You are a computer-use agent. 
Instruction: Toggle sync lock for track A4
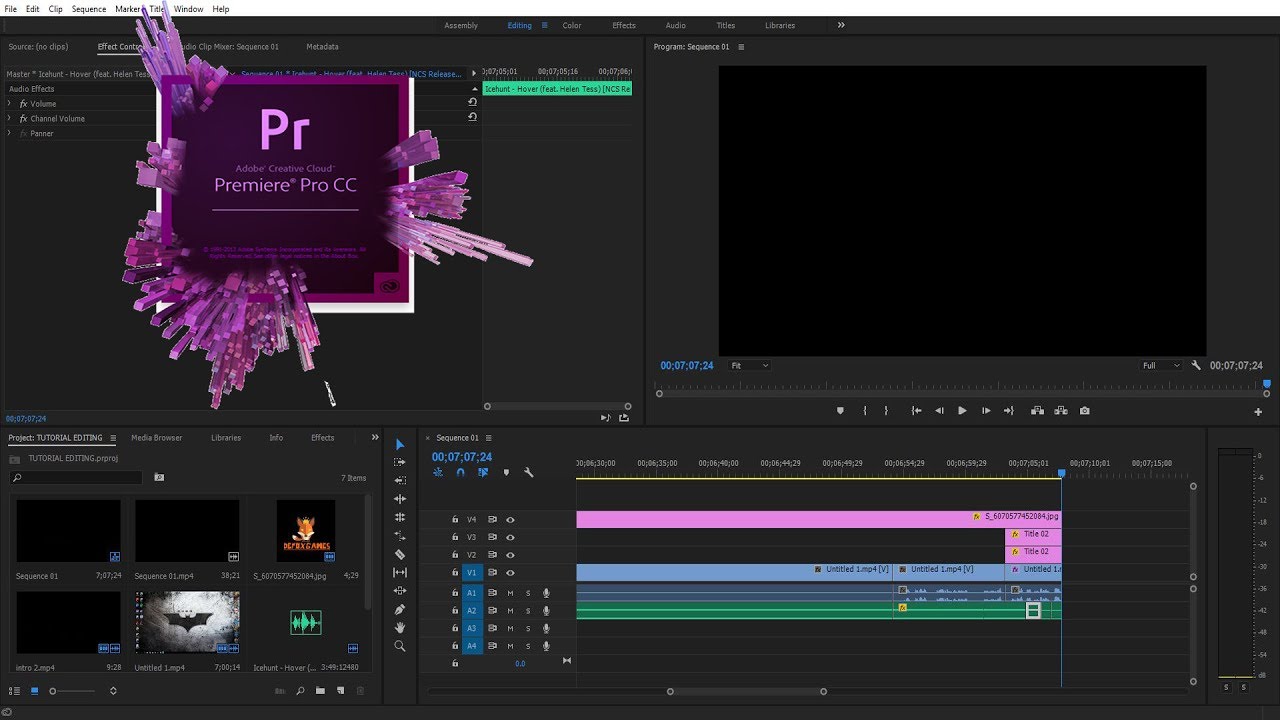click(x=492, y=647)
